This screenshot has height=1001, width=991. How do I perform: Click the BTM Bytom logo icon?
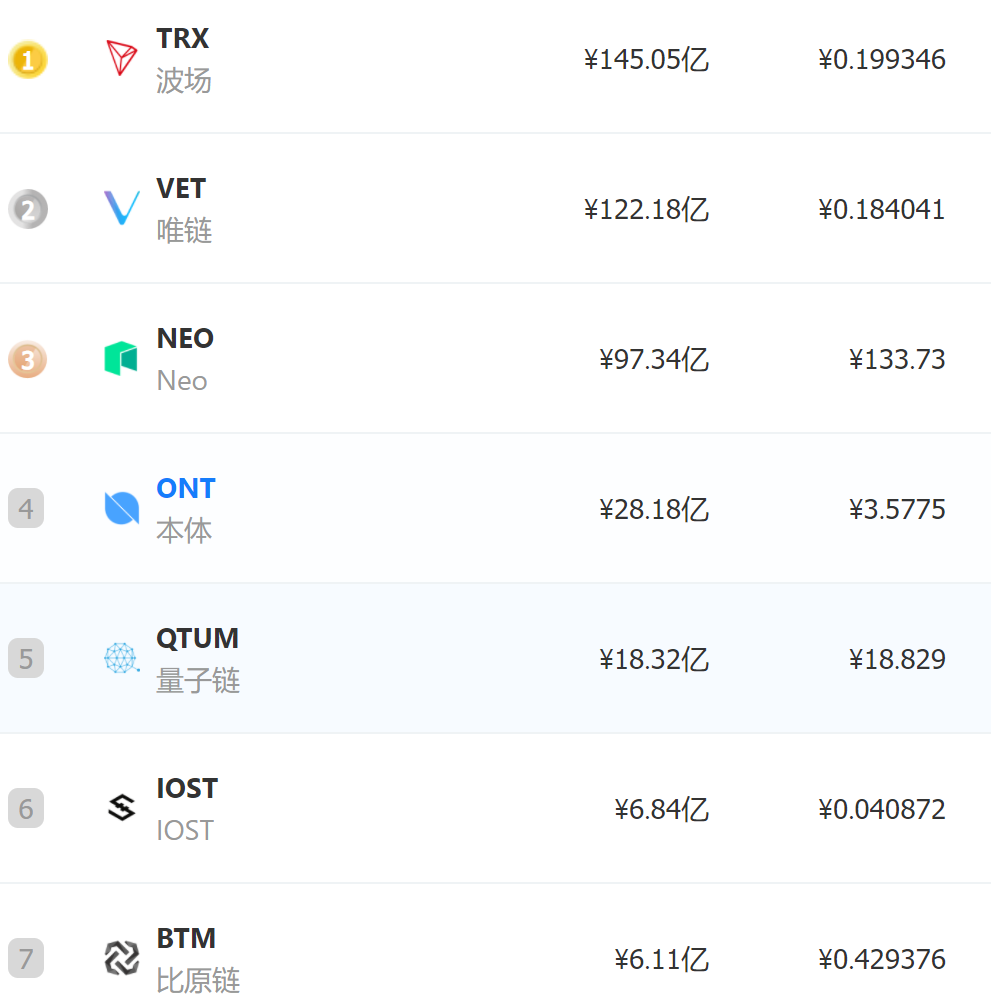[x=121, y=958]
